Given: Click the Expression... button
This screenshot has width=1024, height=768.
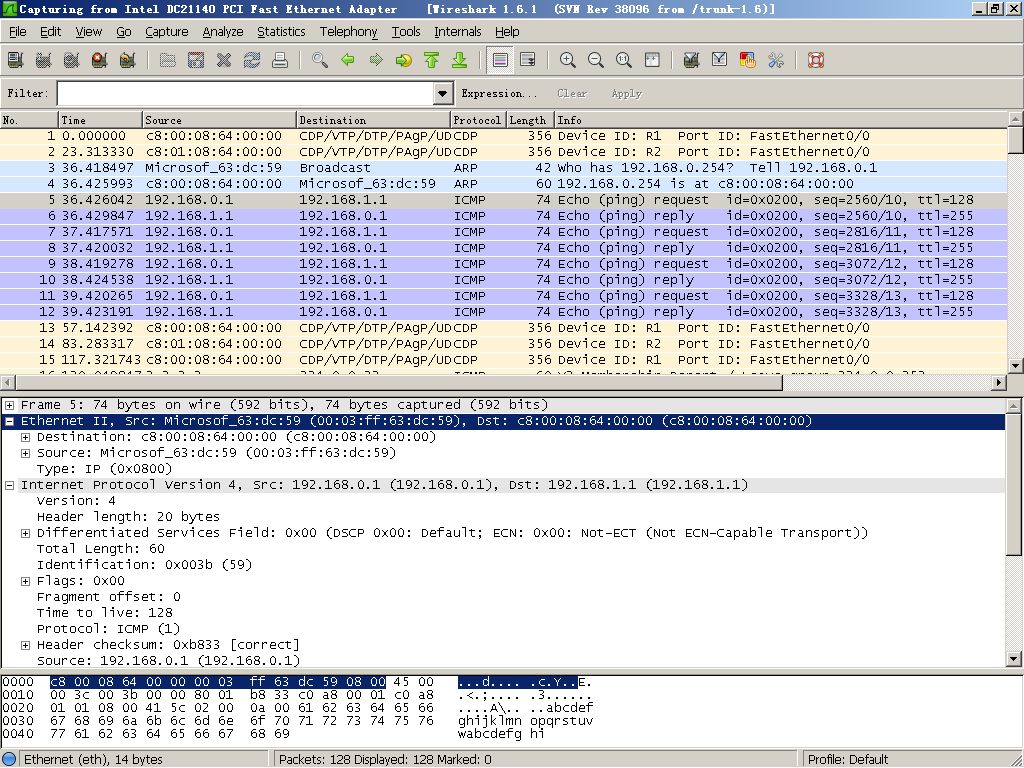Looking at the screenshot, I should (500, 93).
